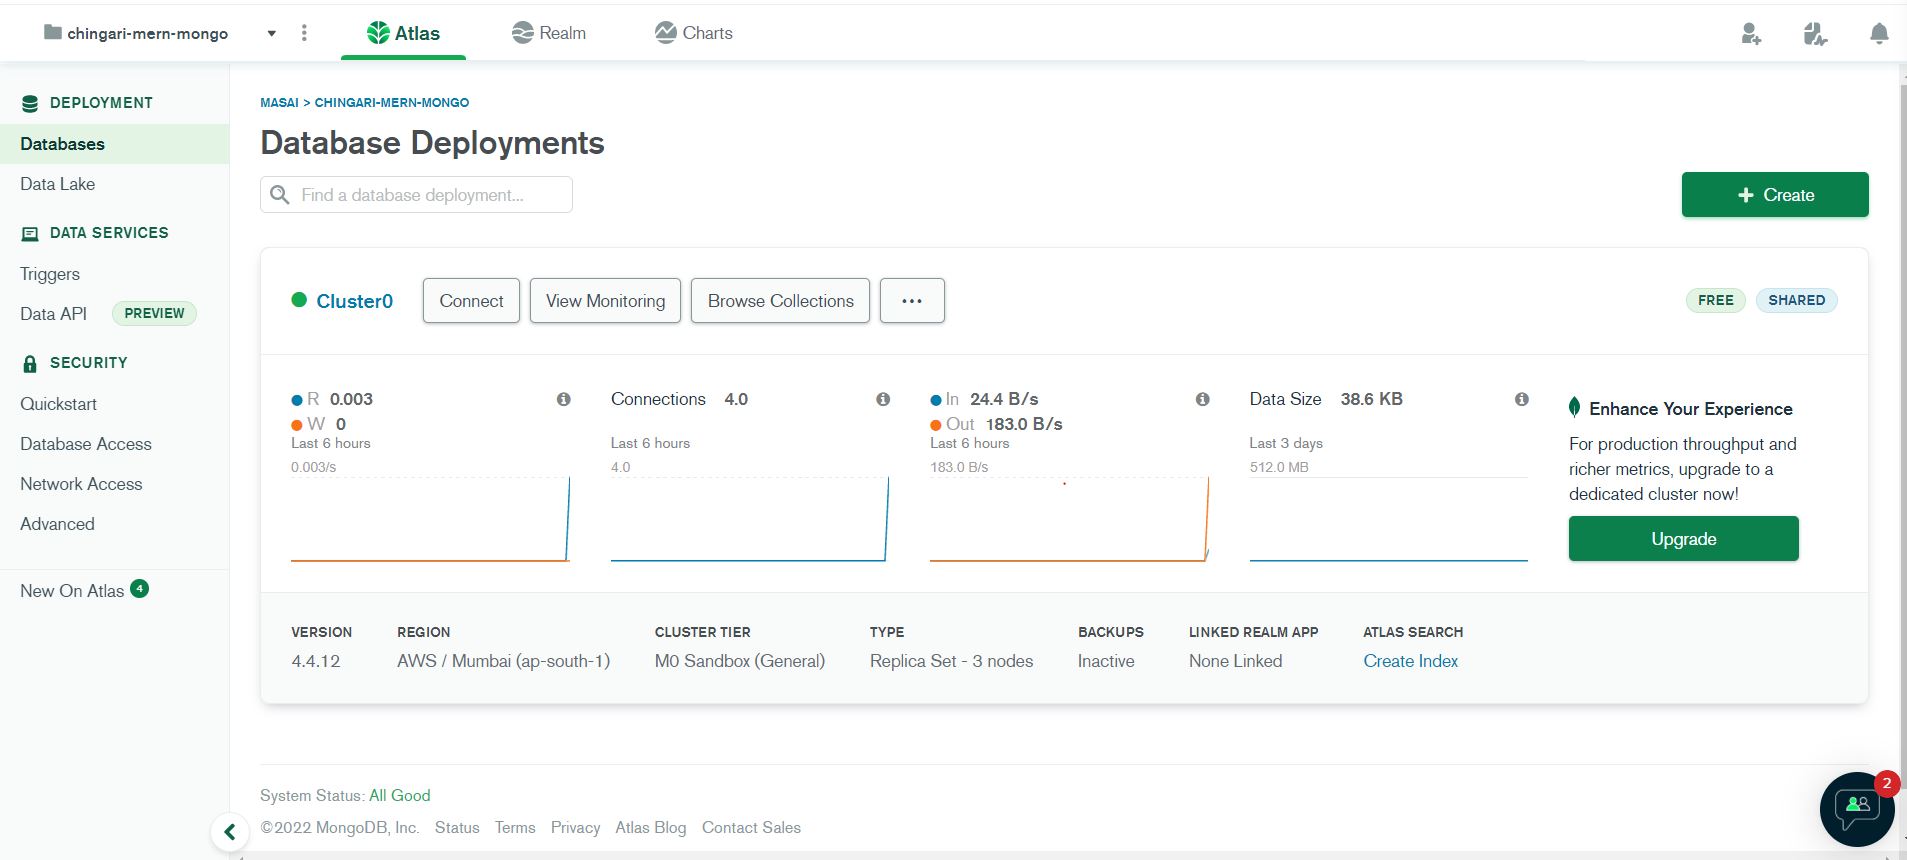Click the notifications bell icon
Image resolution: width=1907 pixels, height=860 pixels.
pos(1878,34)
